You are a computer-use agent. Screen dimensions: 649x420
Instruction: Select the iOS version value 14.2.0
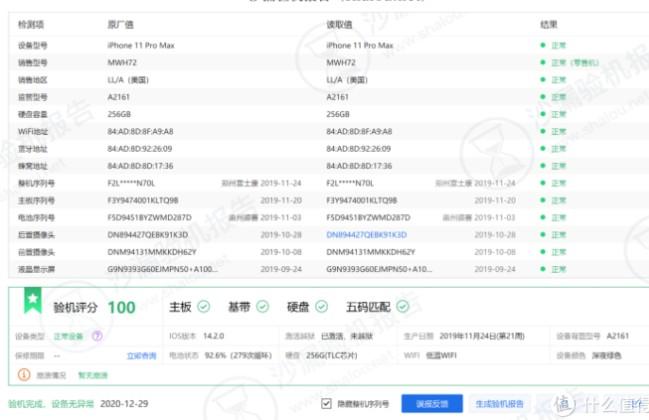pos(214,336)
